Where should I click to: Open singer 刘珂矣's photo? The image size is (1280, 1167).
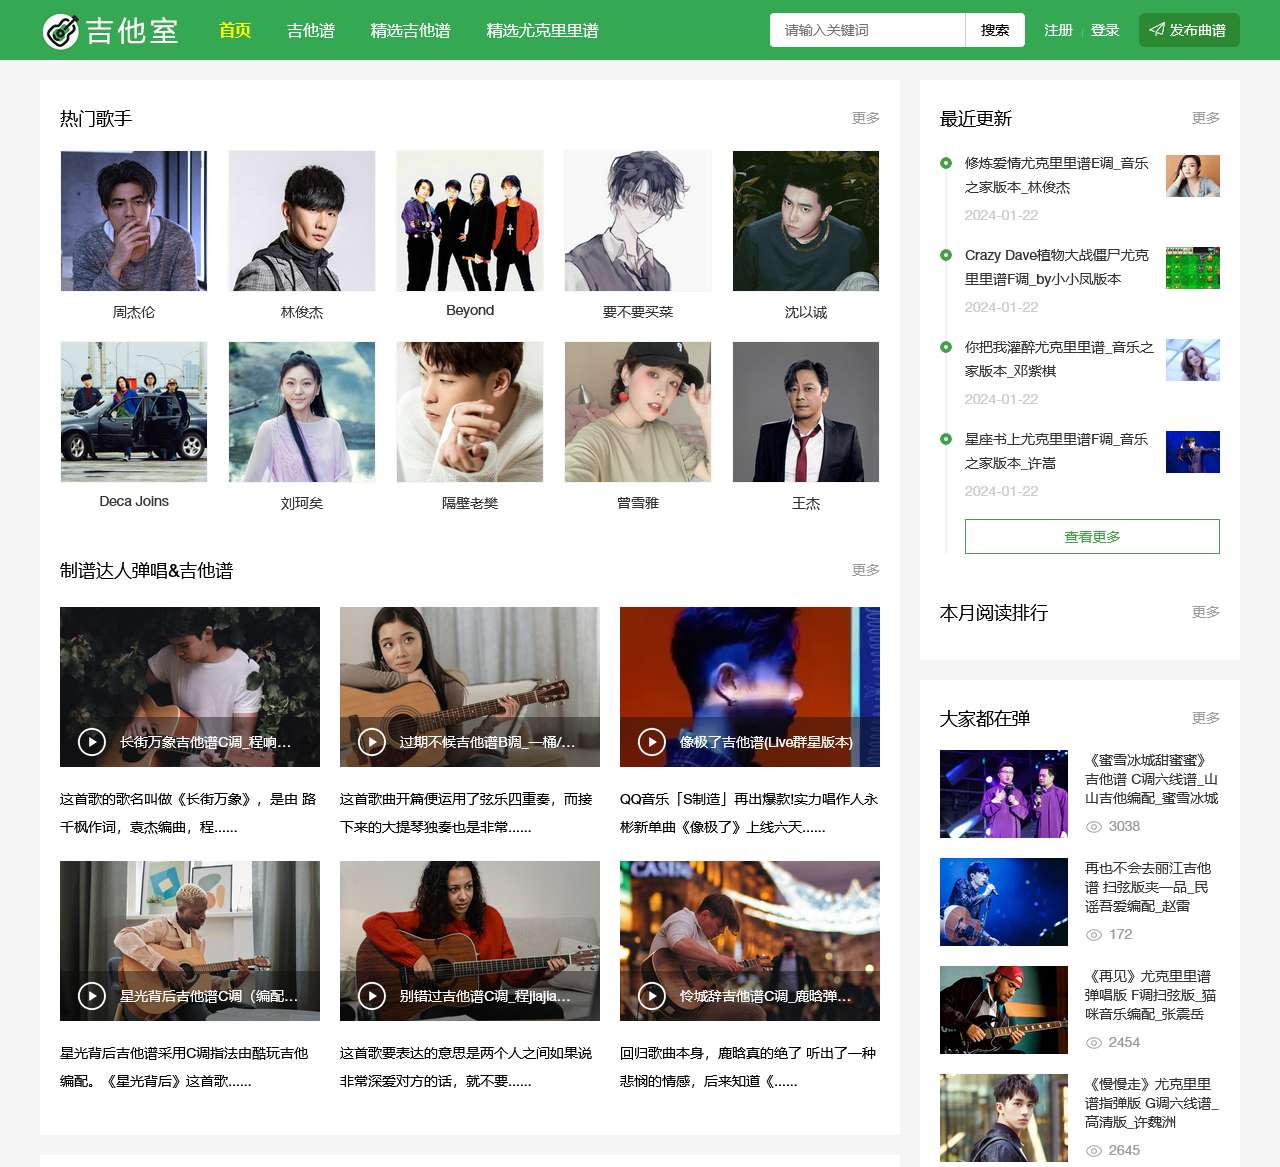click(302, 412)
